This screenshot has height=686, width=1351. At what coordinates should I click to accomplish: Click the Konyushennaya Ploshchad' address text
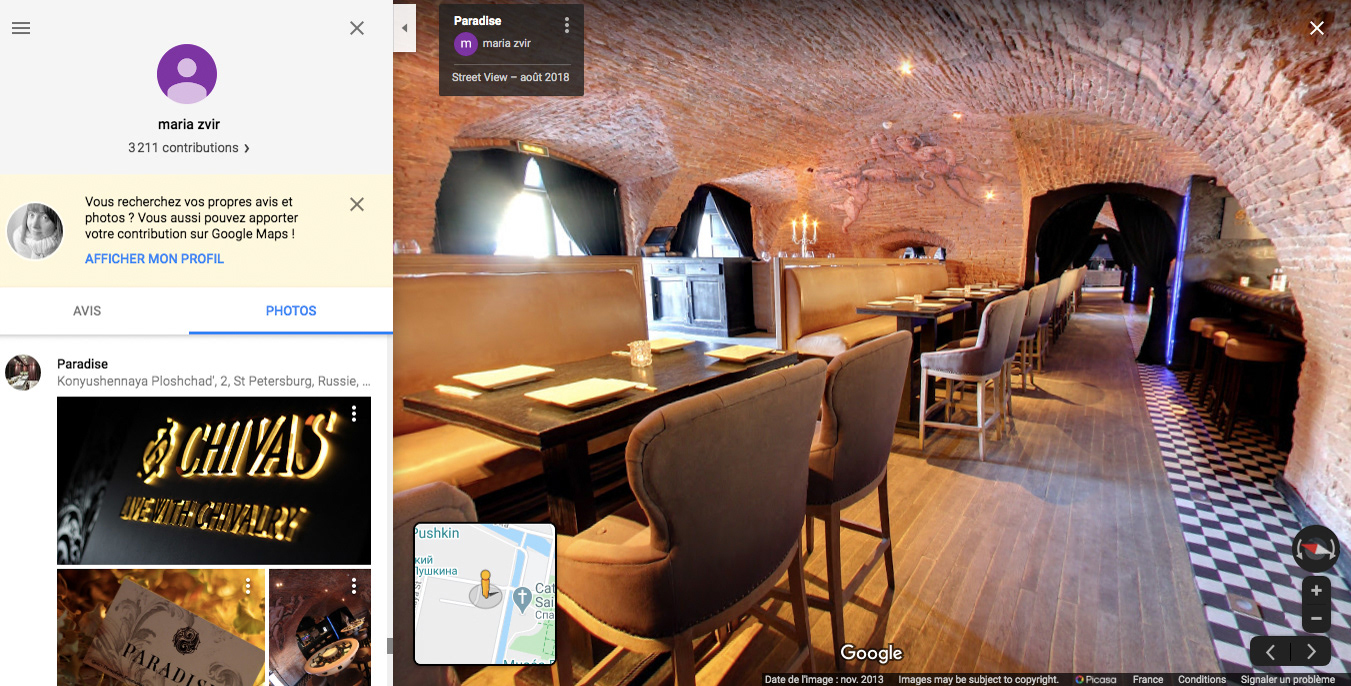coord(214,381)
